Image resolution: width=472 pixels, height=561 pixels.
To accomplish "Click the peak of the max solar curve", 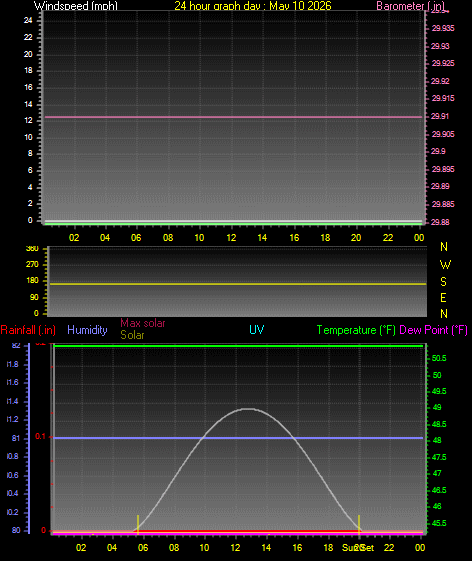I will coord(248,409).
